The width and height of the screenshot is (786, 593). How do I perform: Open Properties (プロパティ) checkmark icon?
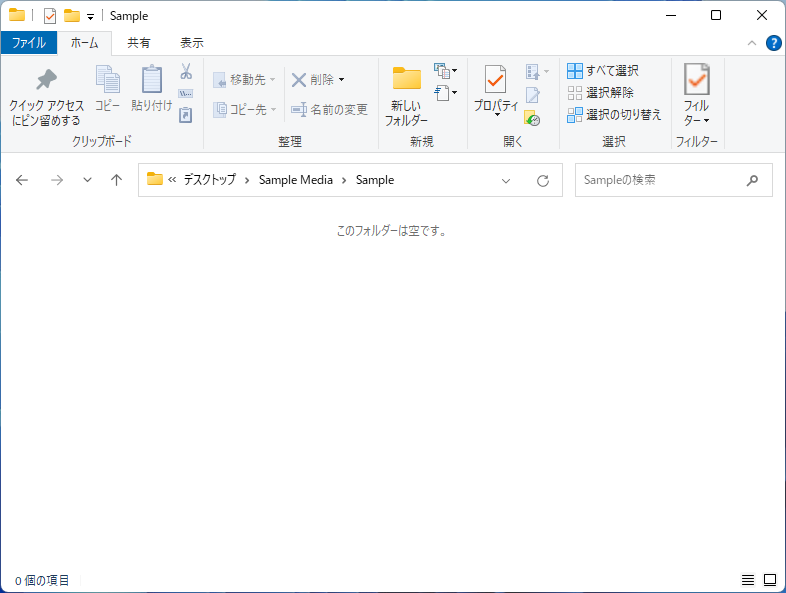point(495,80)
